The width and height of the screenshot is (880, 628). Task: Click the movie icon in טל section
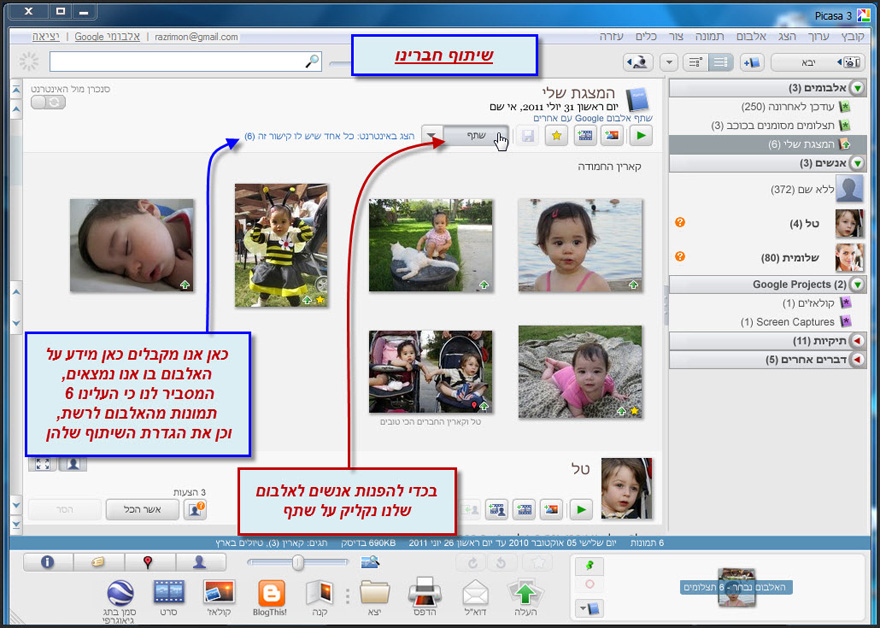[524, 510]
